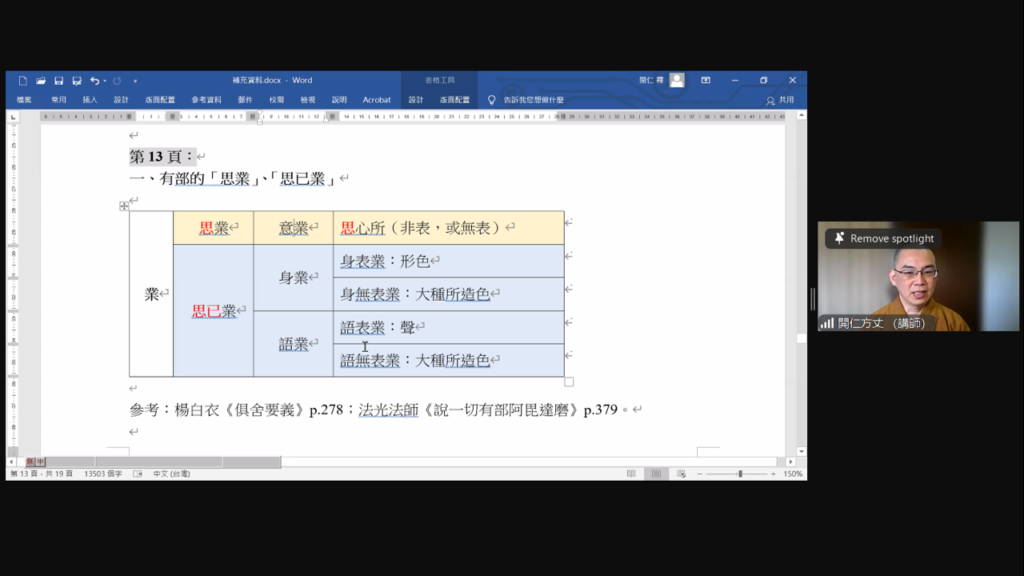Click the 共用 (Share) button

point(781,100)
